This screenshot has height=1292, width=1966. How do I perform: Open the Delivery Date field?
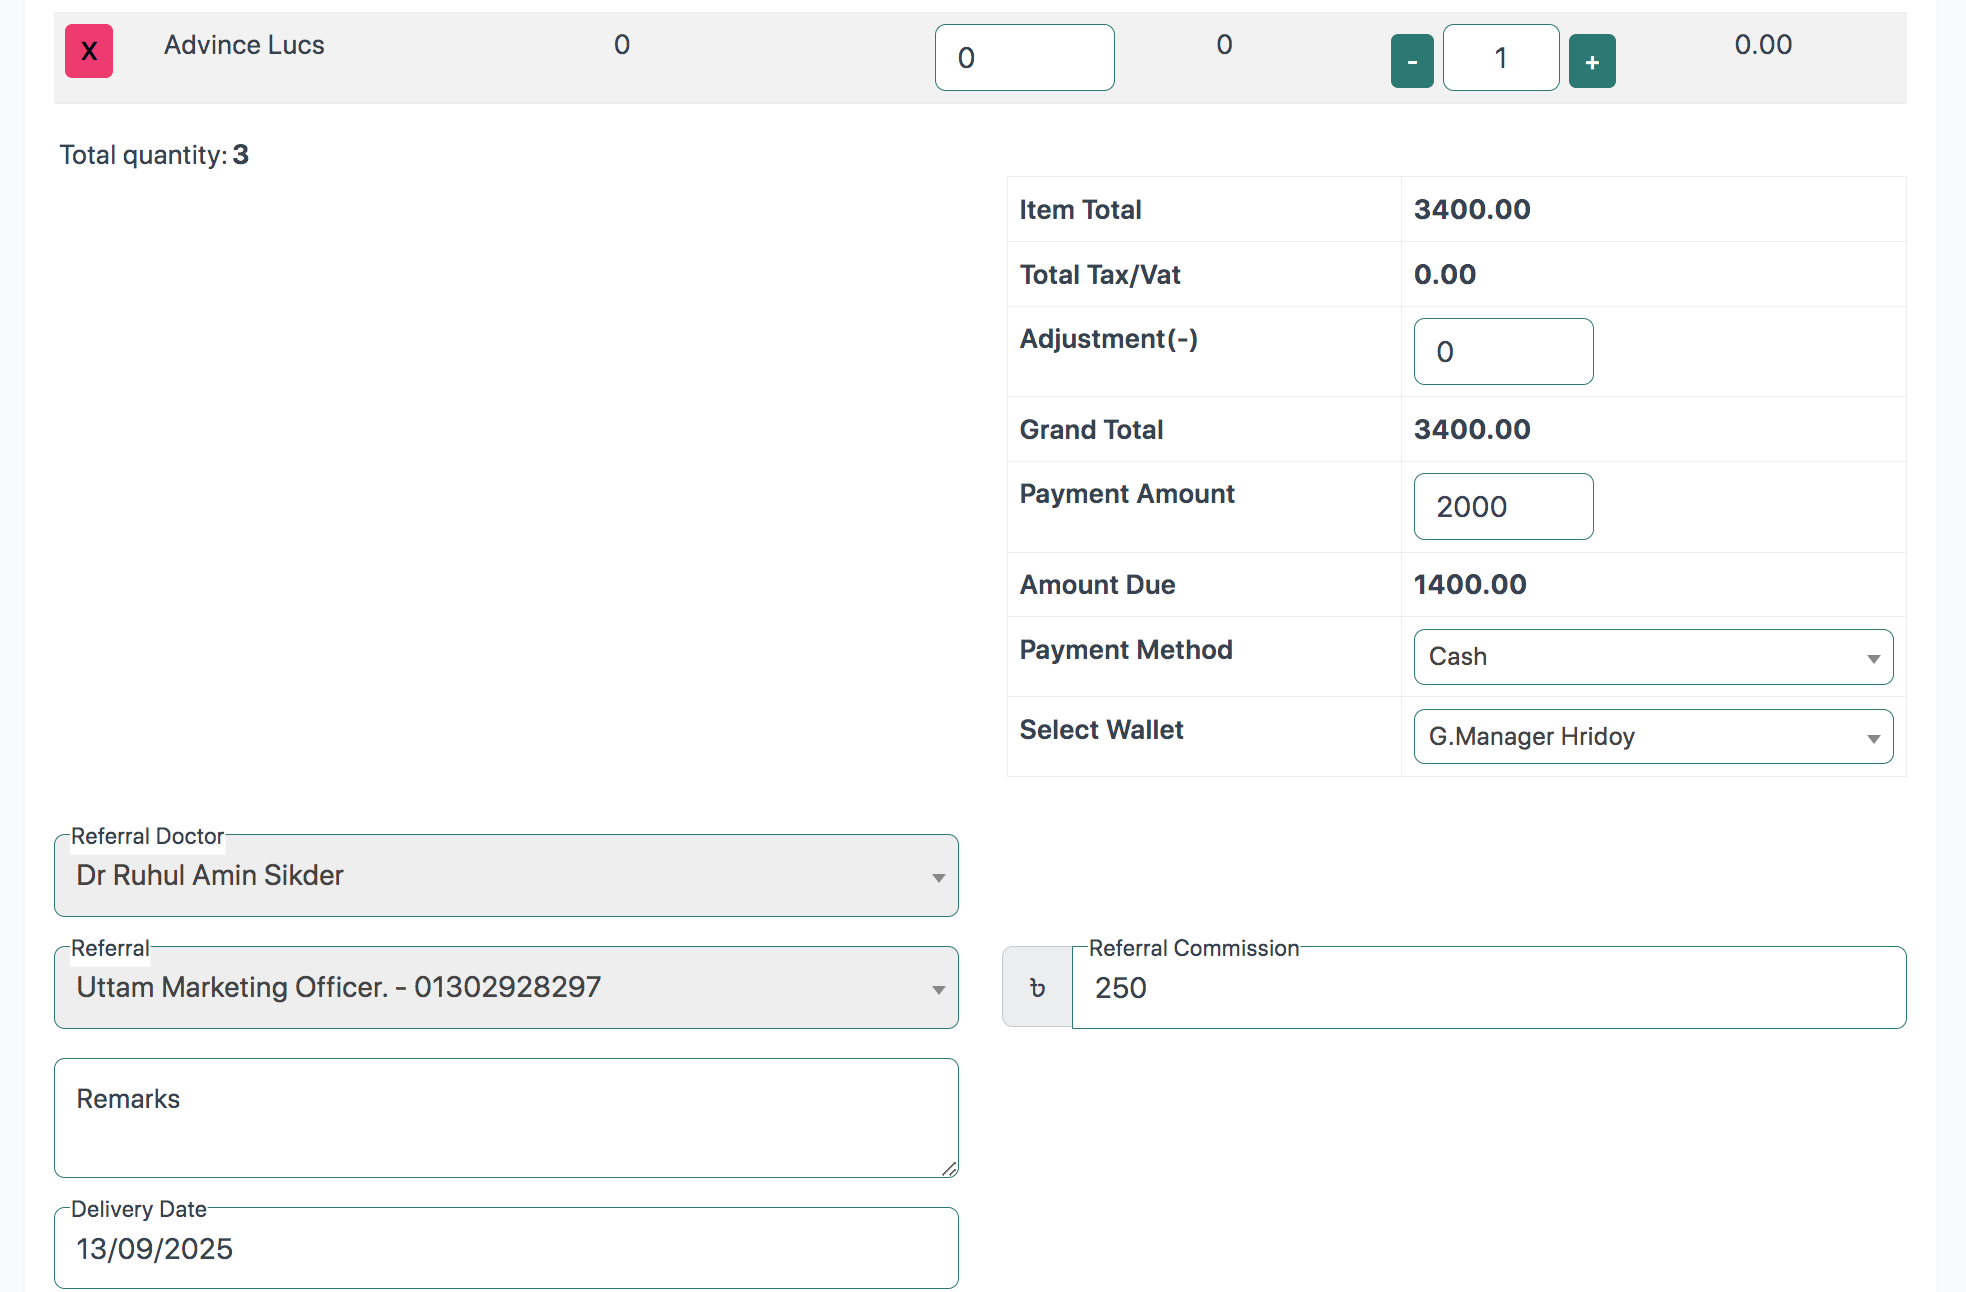pos(505,1249)
